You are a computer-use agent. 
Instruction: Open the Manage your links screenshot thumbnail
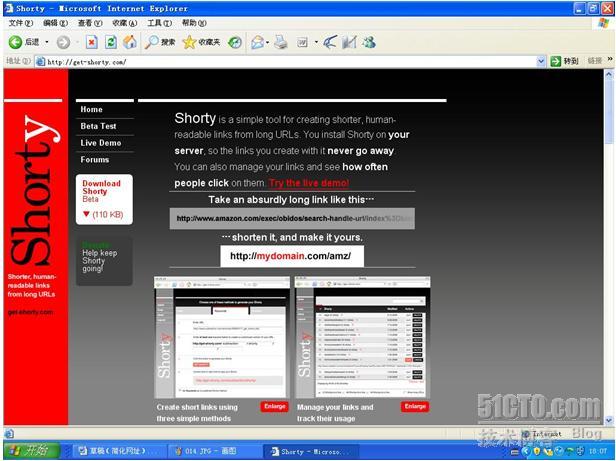click(x=363, y=338)
